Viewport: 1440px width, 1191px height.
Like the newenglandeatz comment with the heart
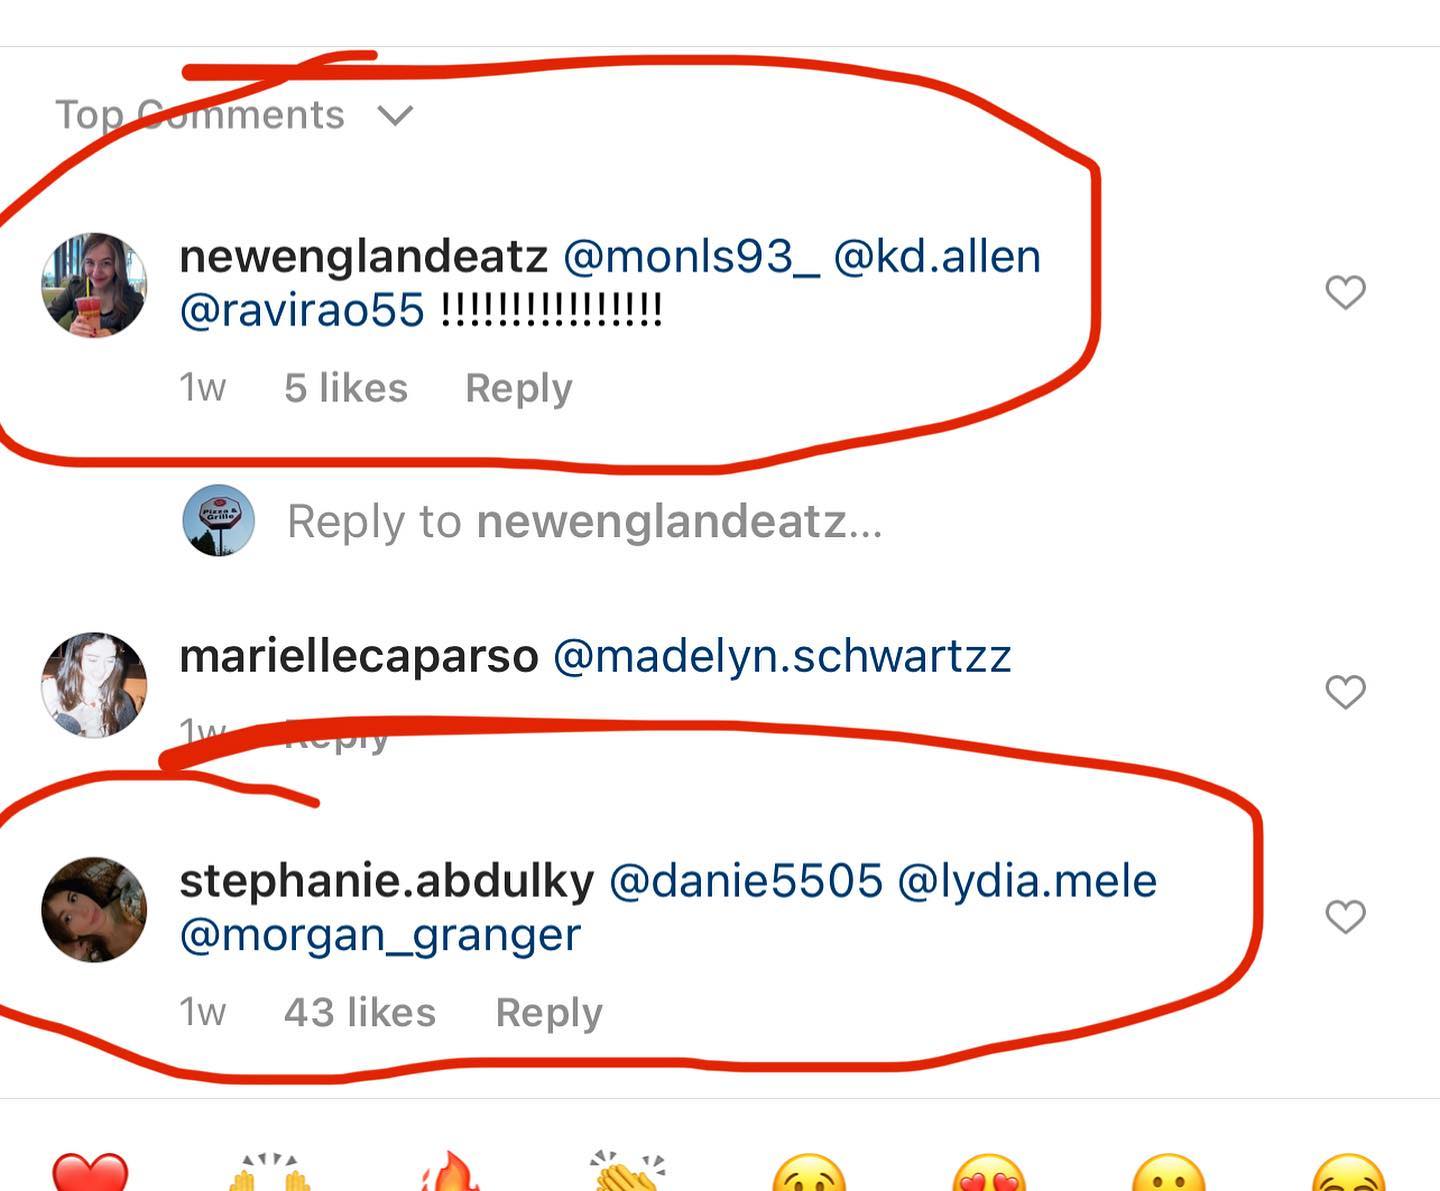[x=1345, y=292]
